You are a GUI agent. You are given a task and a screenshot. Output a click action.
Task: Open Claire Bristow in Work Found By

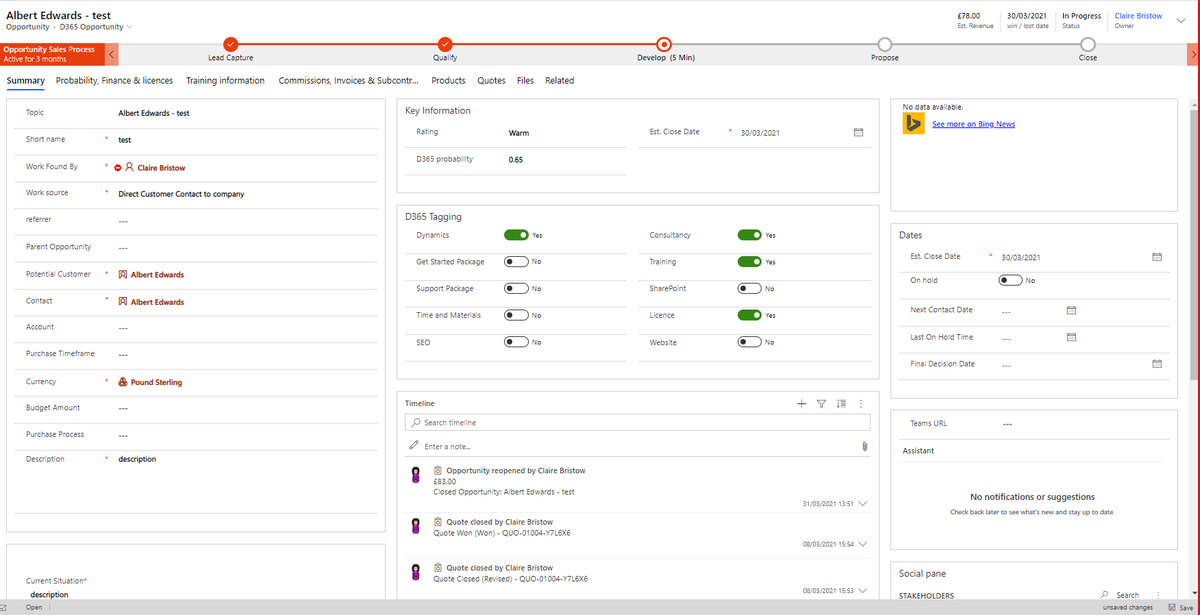(x=161, y=168)
